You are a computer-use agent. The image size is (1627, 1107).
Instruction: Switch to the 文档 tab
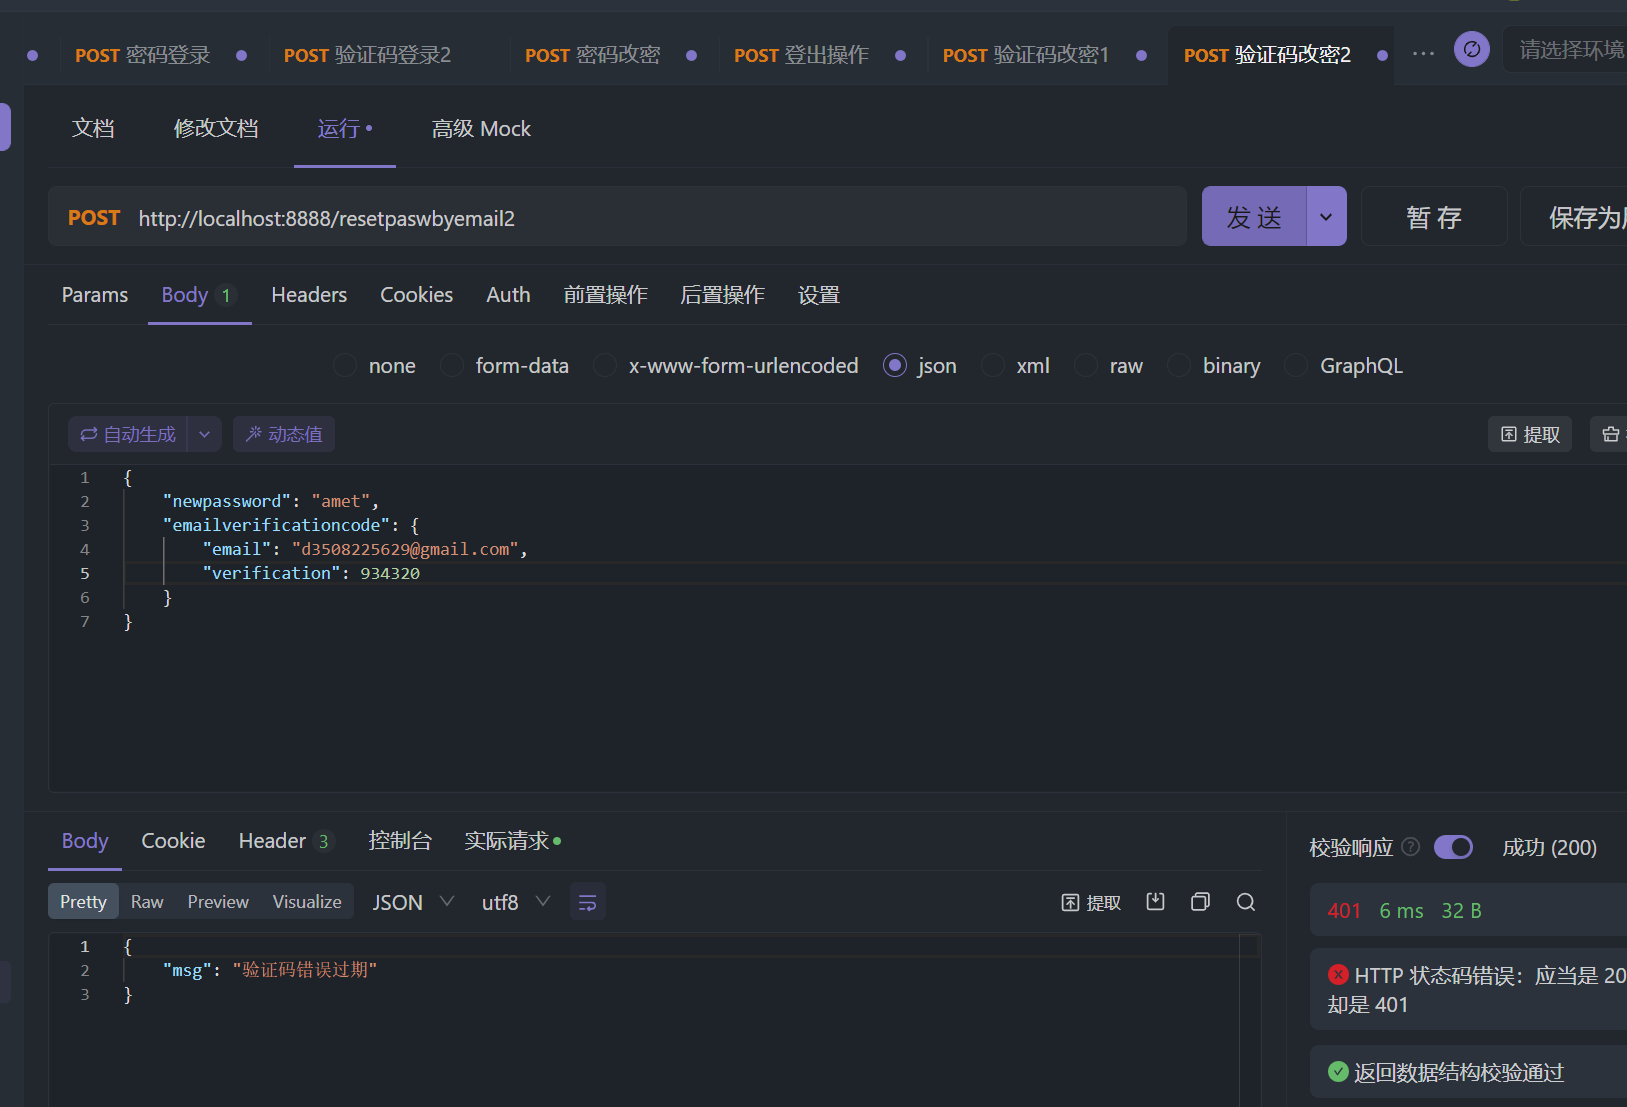pos(93,128)
